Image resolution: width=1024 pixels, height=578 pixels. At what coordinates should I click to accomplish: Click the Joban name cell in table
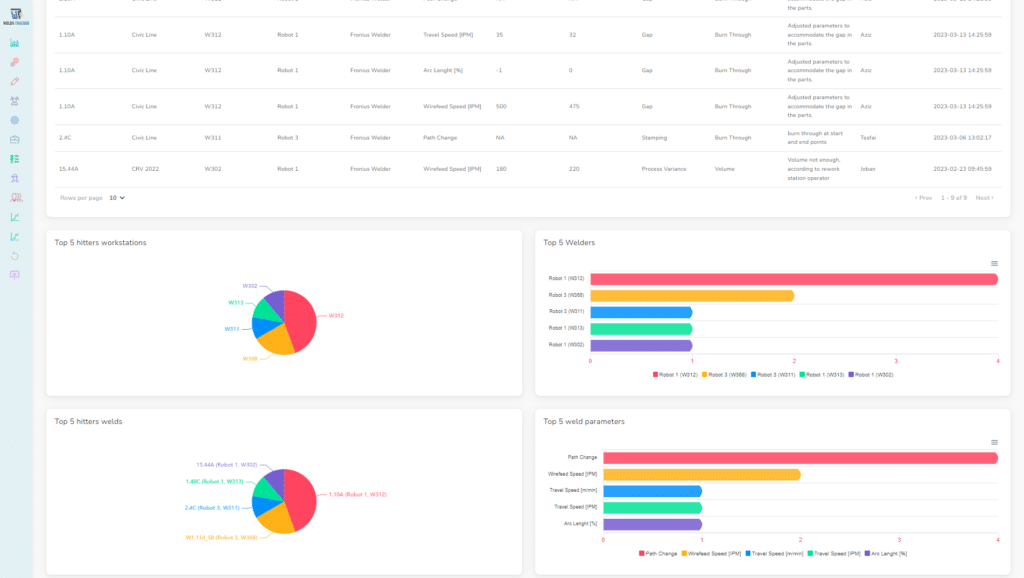867,169
